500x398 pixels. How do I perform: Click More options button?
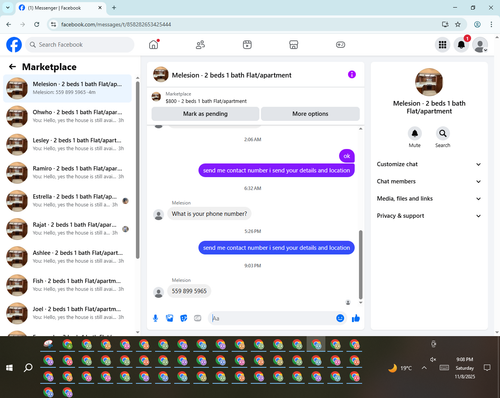pyautogui.click(x=310, y=114)
